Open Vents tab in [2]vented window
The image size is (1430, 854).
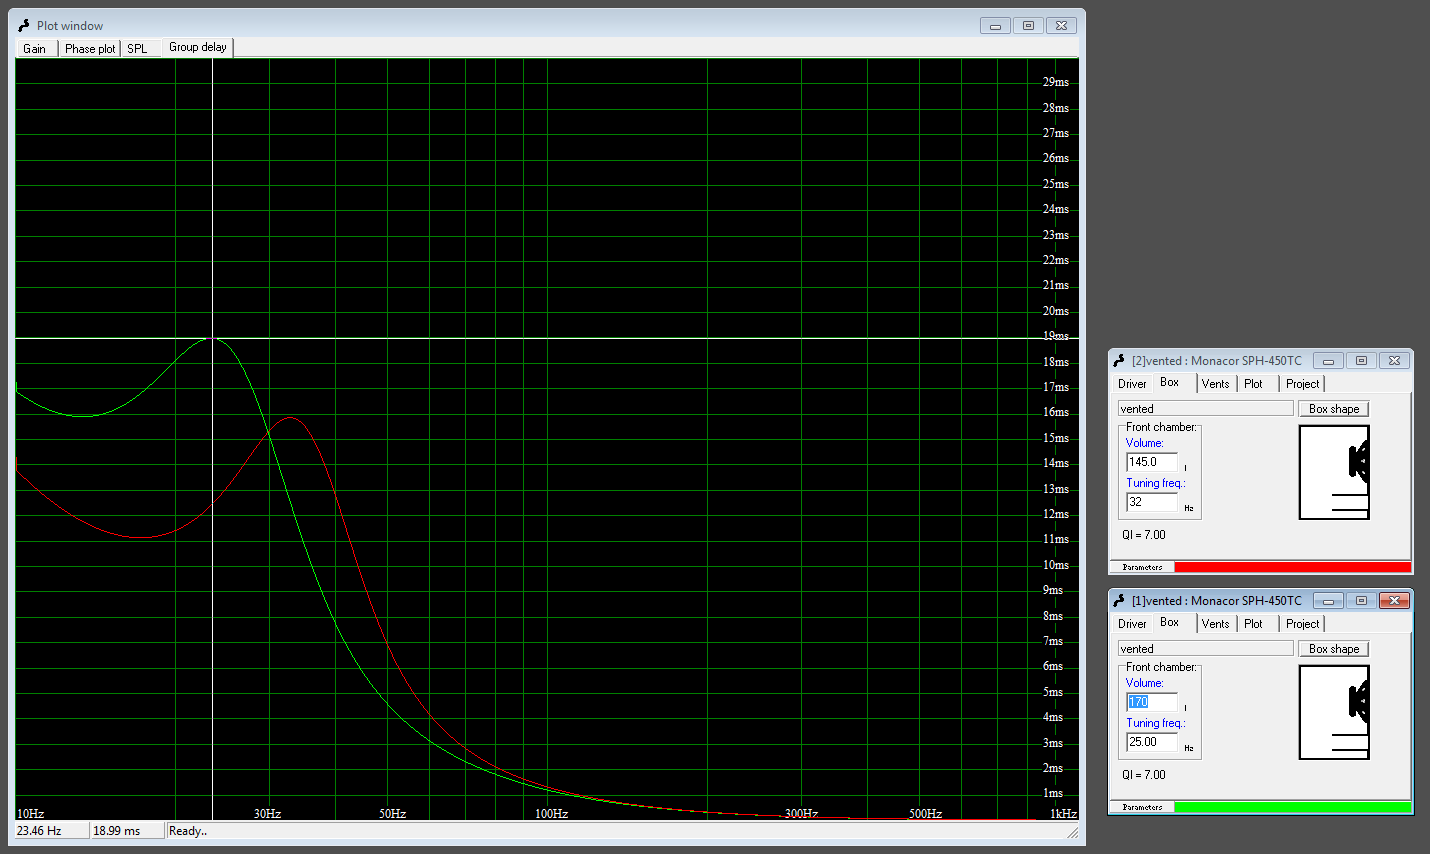click(x=1216, y=383)
